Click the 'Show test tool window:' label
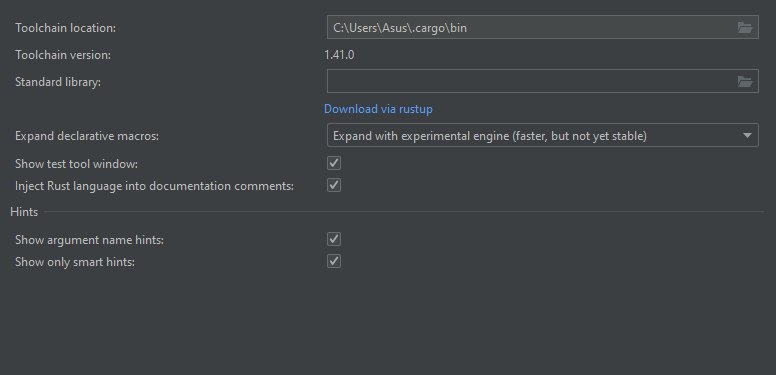 [x=77, y=163]
